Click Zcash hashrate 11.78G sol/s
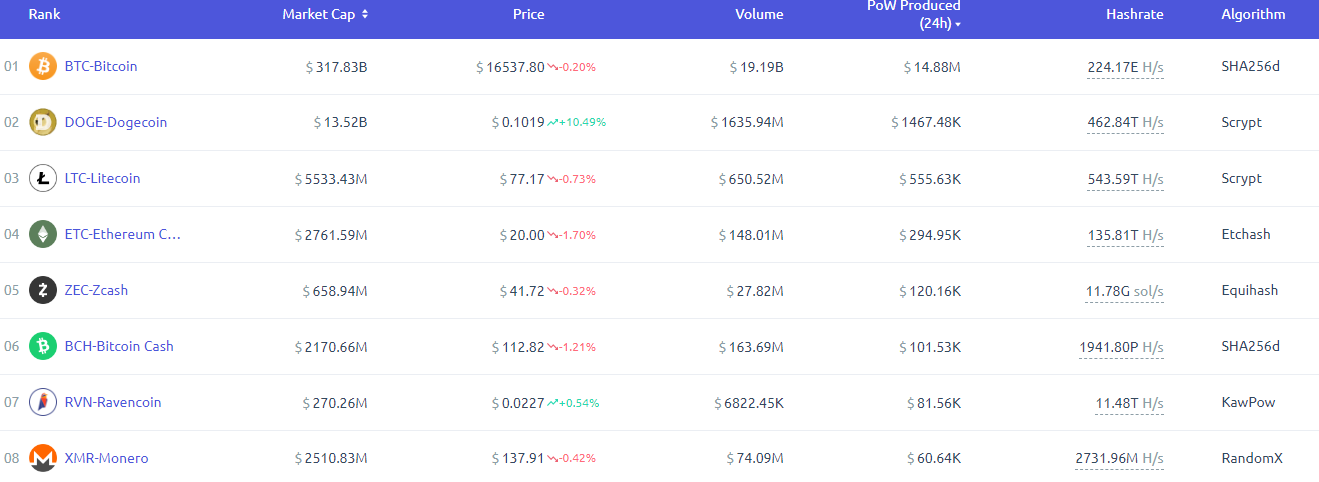The width and height of the screenshot is (1319, 482). [1125, 292]
